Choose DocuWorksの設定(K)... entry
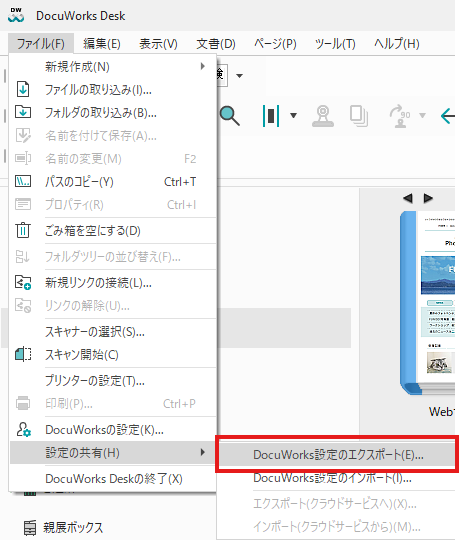 tap(113, 429)
